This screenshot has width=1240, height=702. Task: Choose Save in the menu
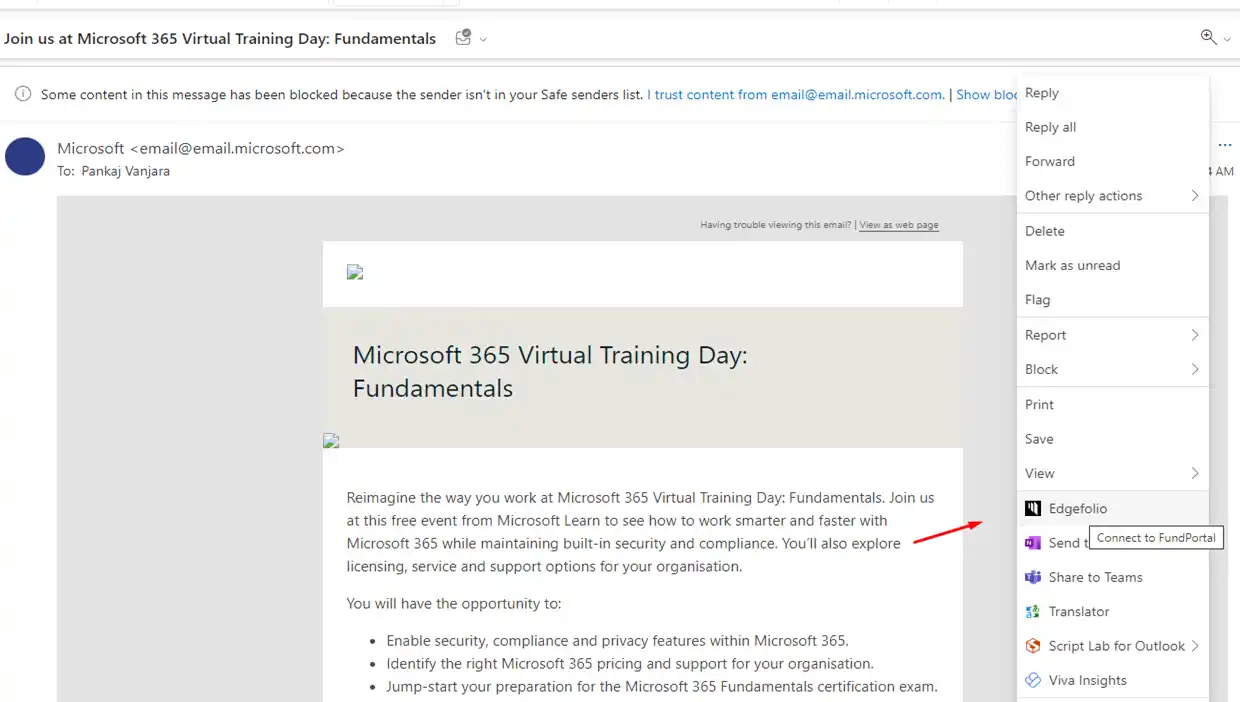click(x=1113, y=439)
